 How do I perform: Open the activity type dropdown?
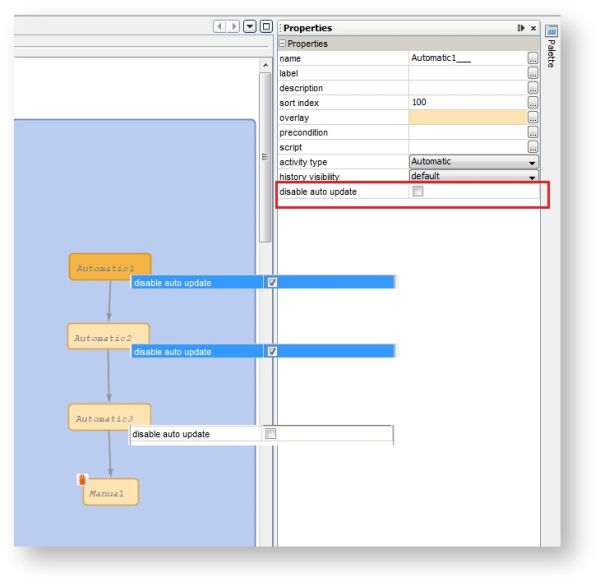(x=532, y=162)
